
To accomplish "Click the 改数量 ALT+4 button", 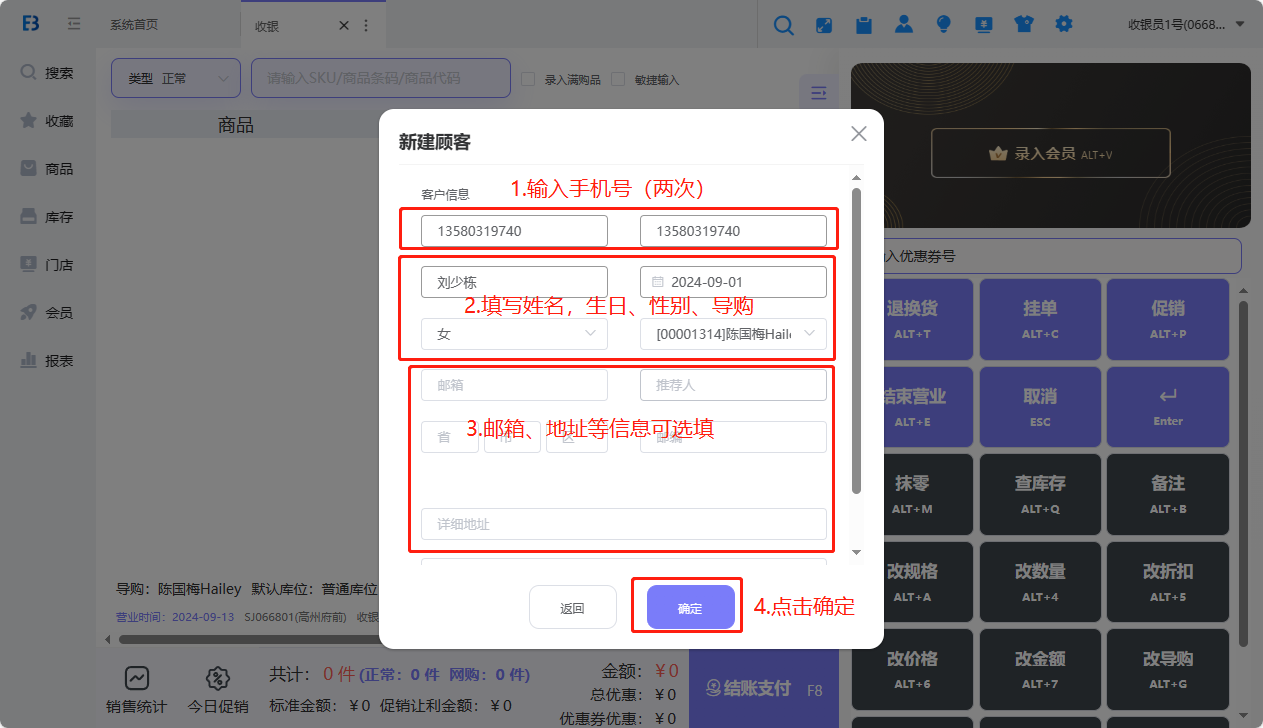I will [1040, 582].
